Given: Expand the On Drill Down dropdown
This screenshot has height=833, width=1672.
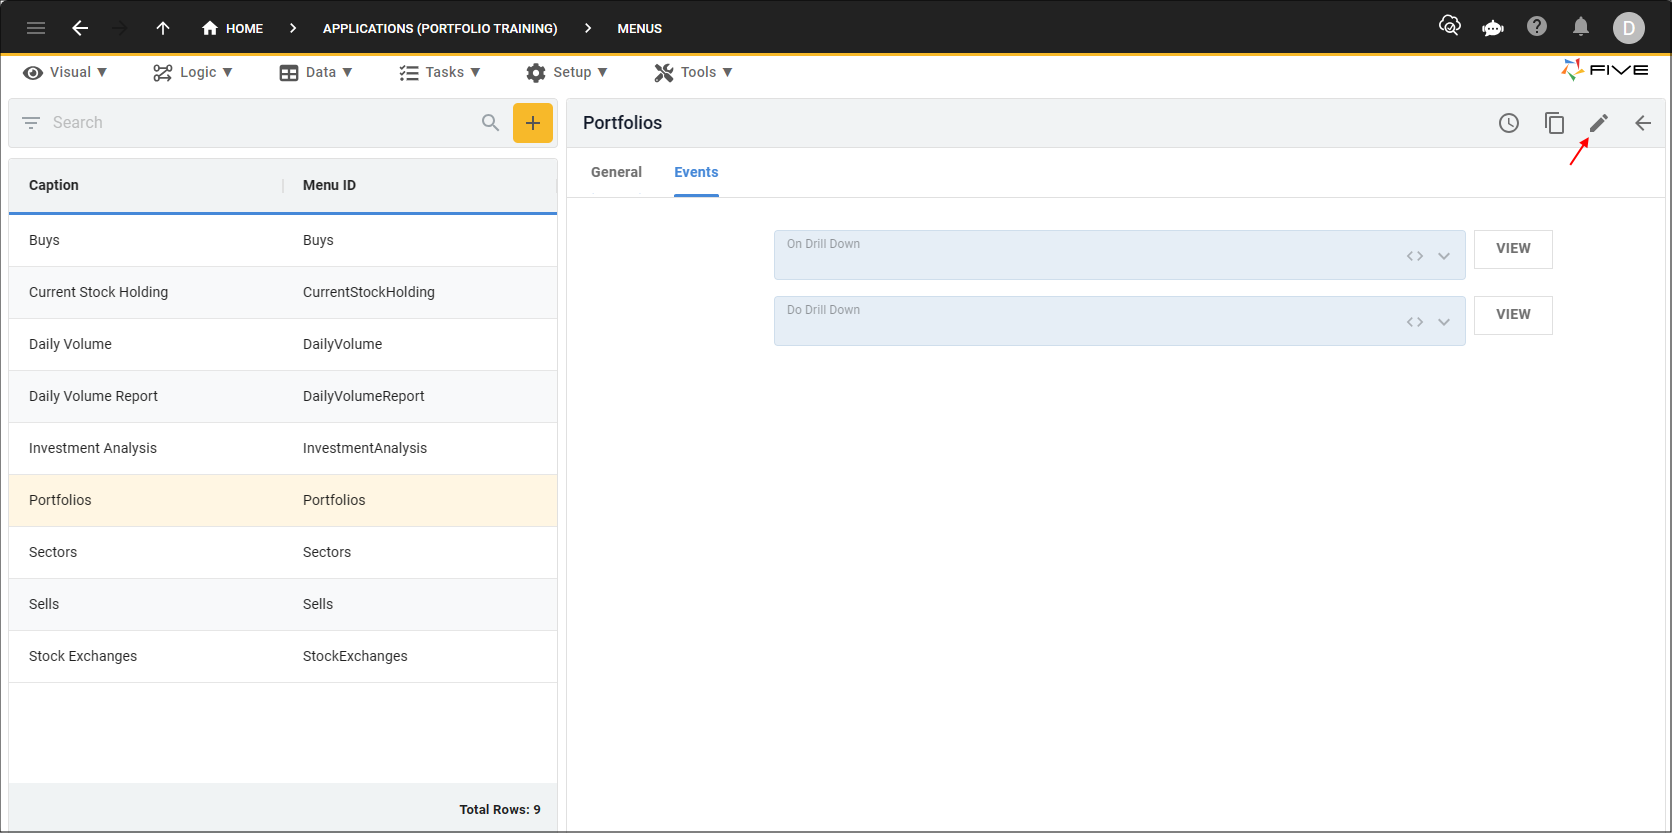Looking at the screenshot, I should pyautogui.click(x=1444, y=256).
